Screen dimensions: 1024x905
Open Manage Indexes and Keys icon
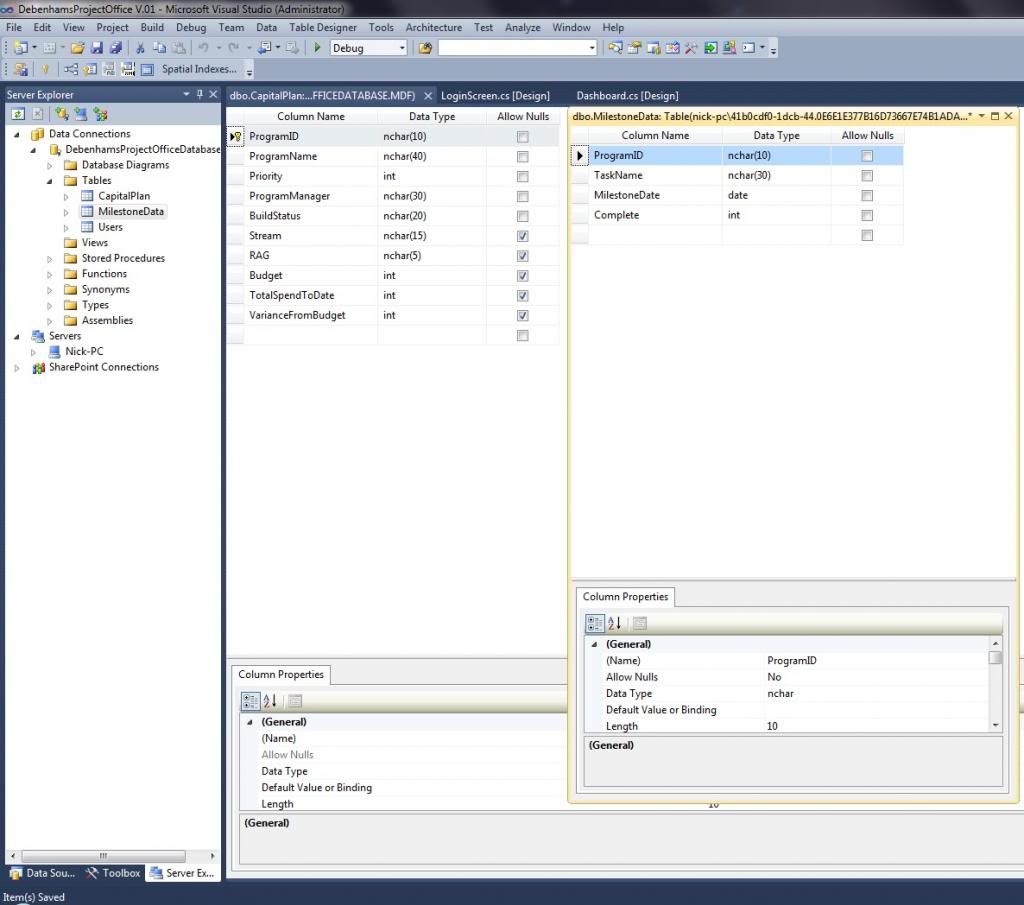[90, 69]
